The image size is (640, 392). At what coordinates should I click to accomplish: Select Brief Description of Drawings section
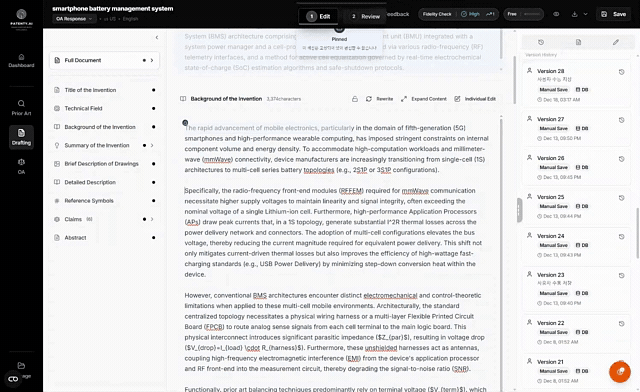[x=104, y=164]
